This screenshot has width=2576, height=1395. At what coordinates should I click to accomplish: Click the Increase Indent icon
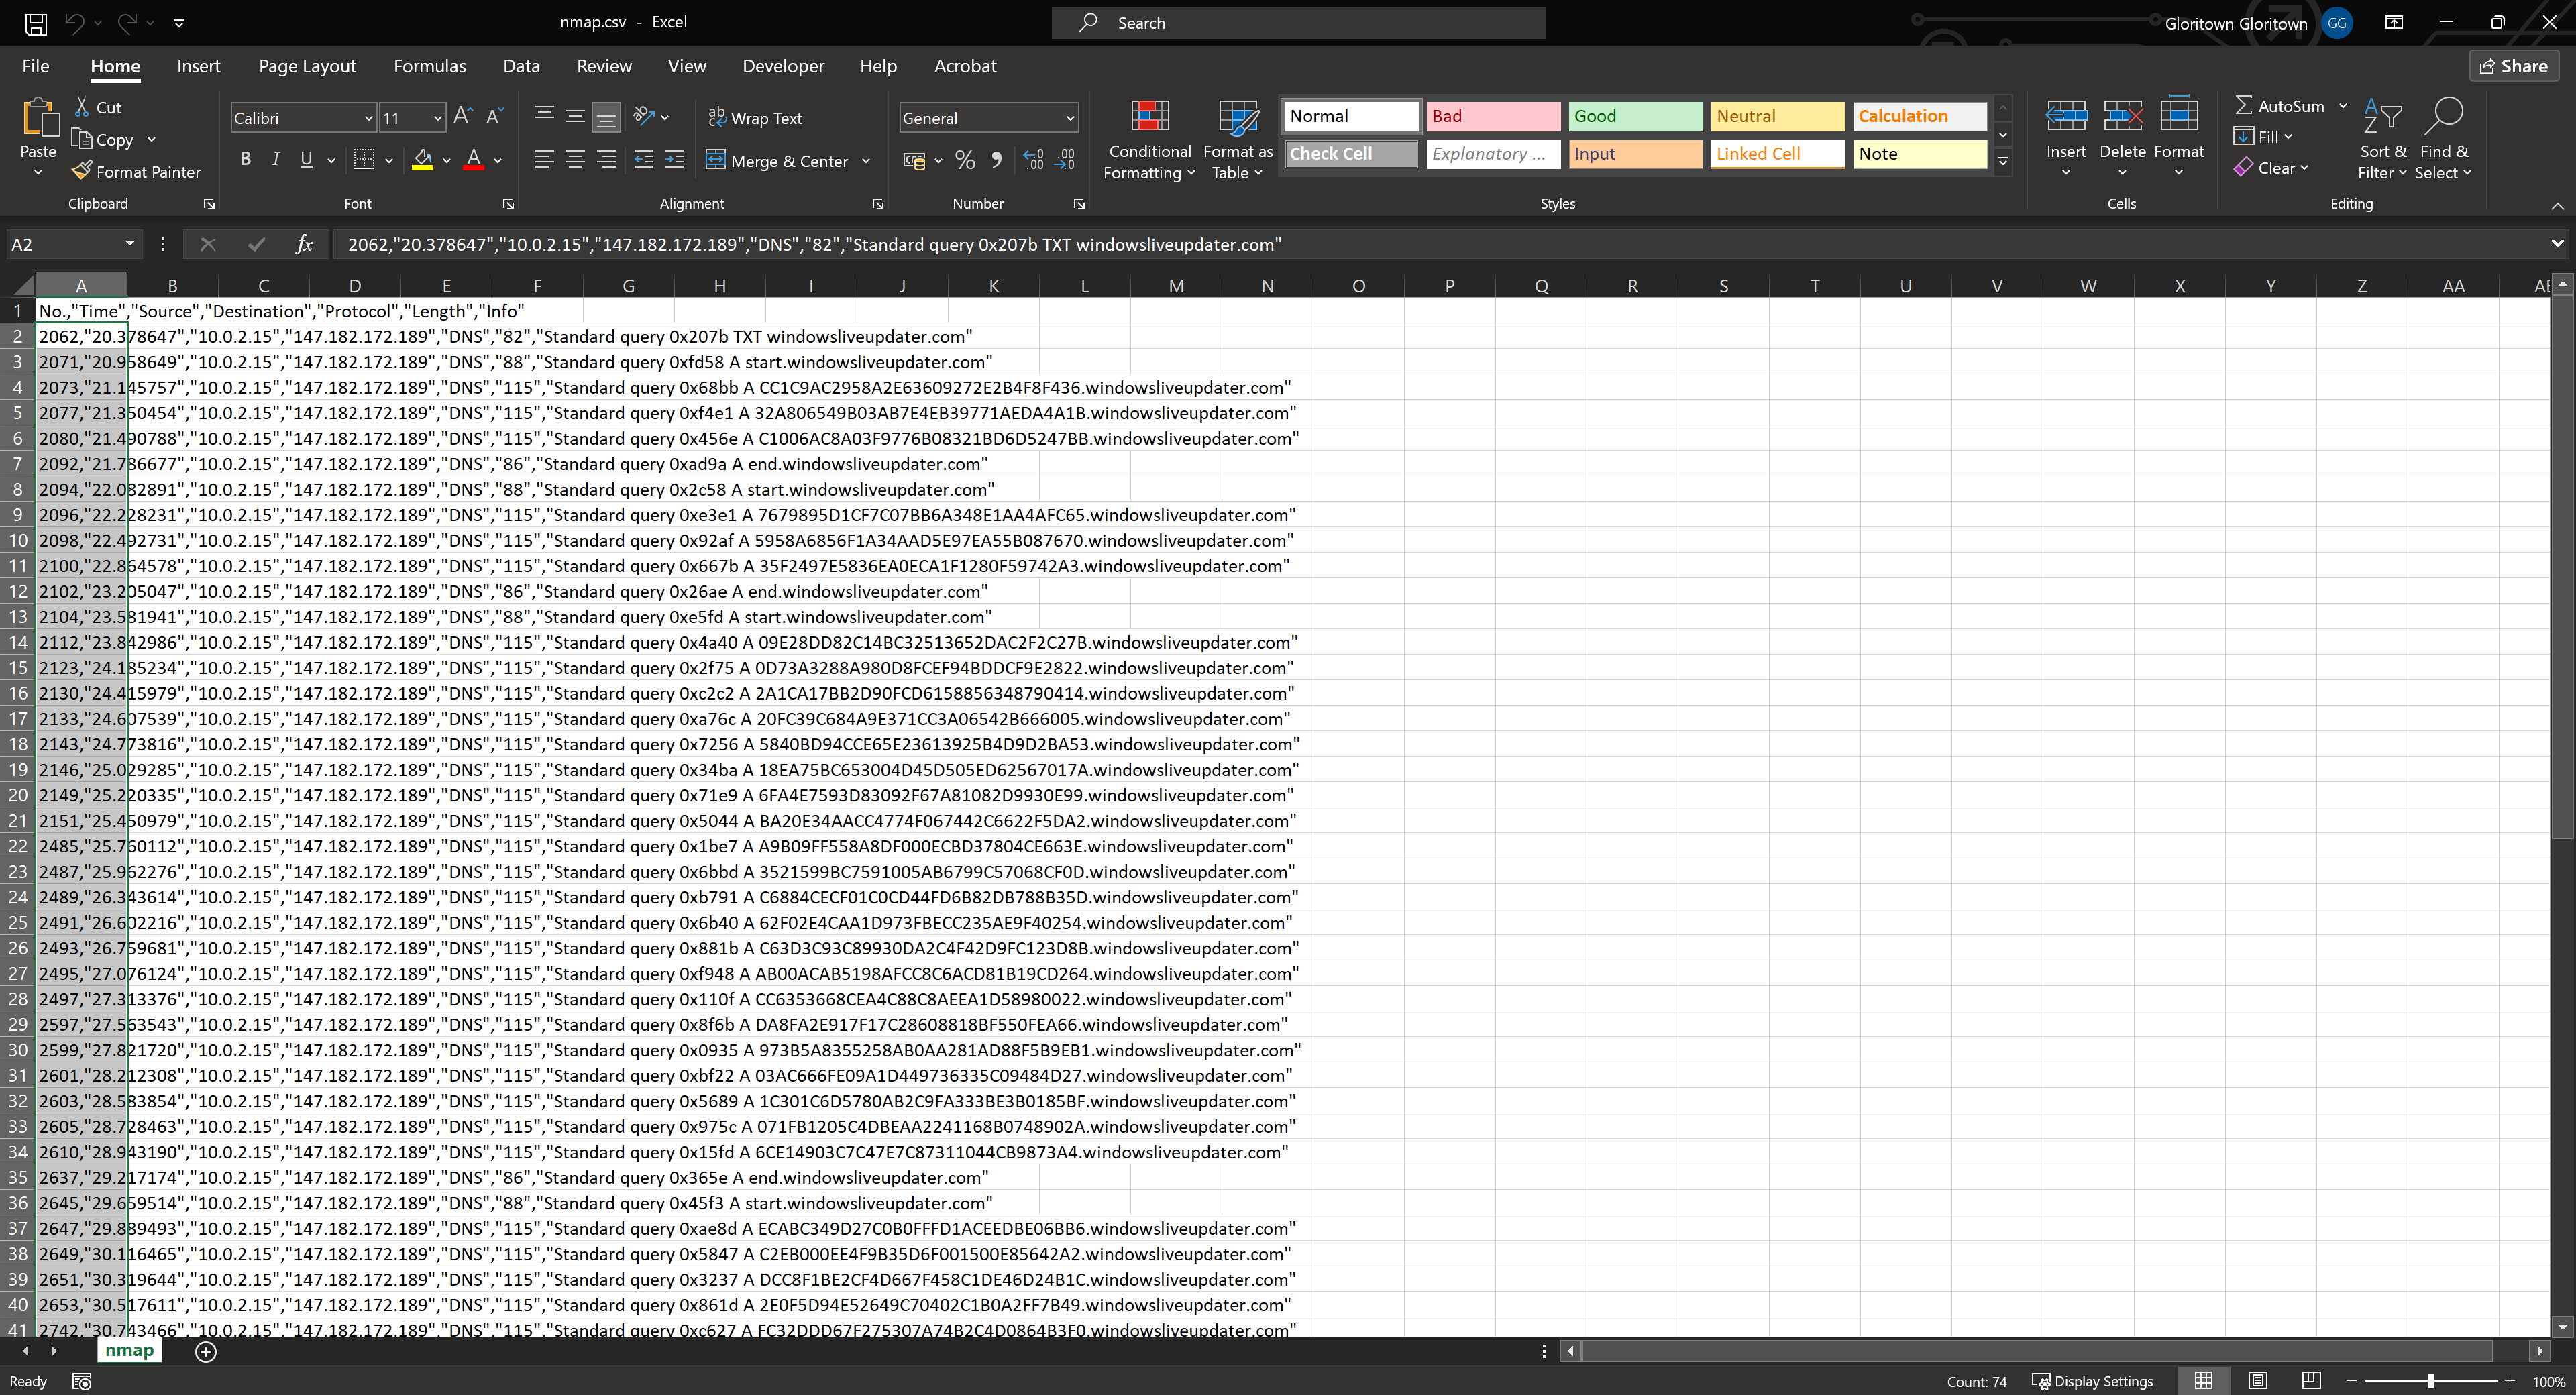tap(675, 160)
